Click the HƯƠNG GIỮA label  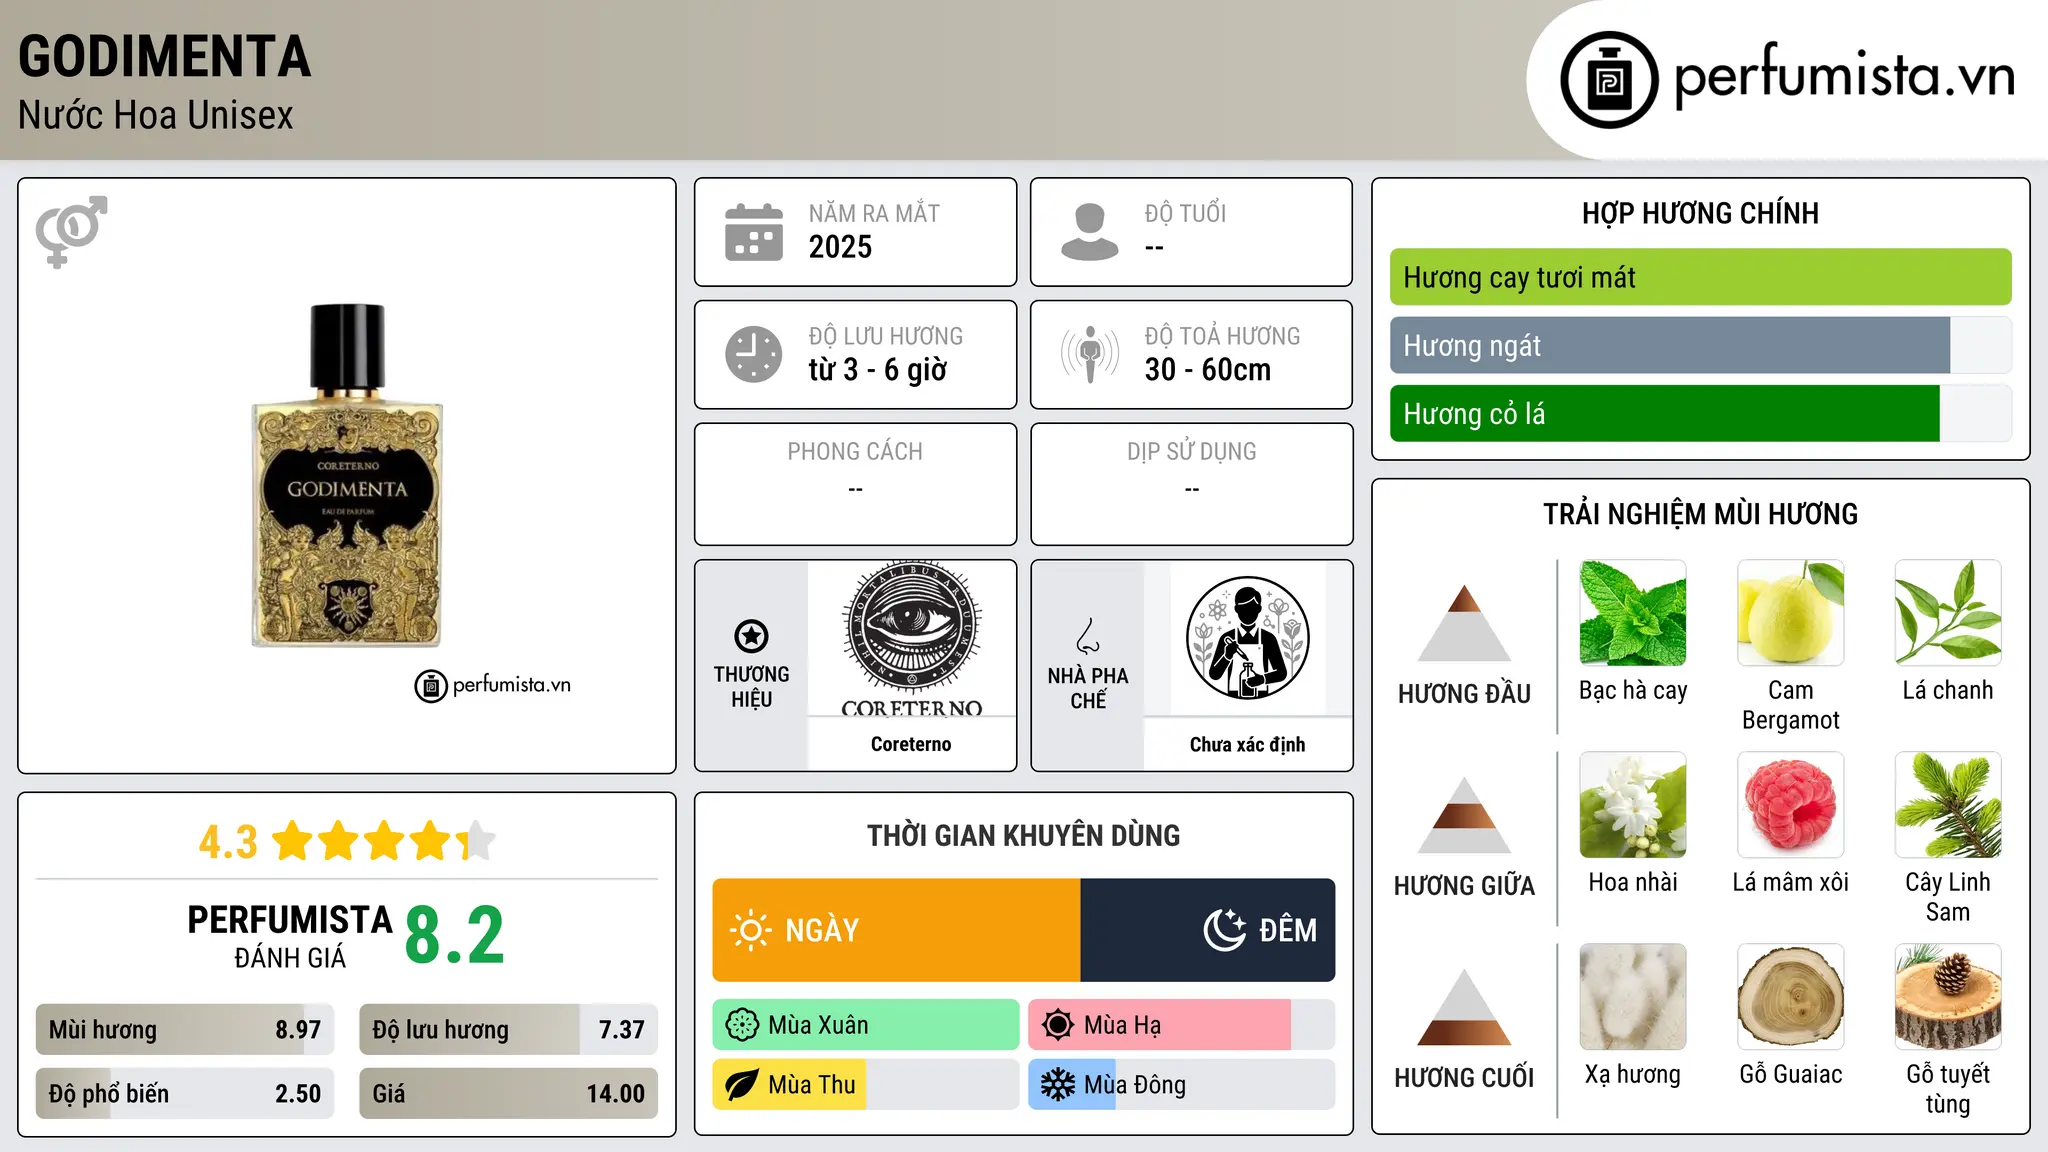click(x=1464, y=886)
